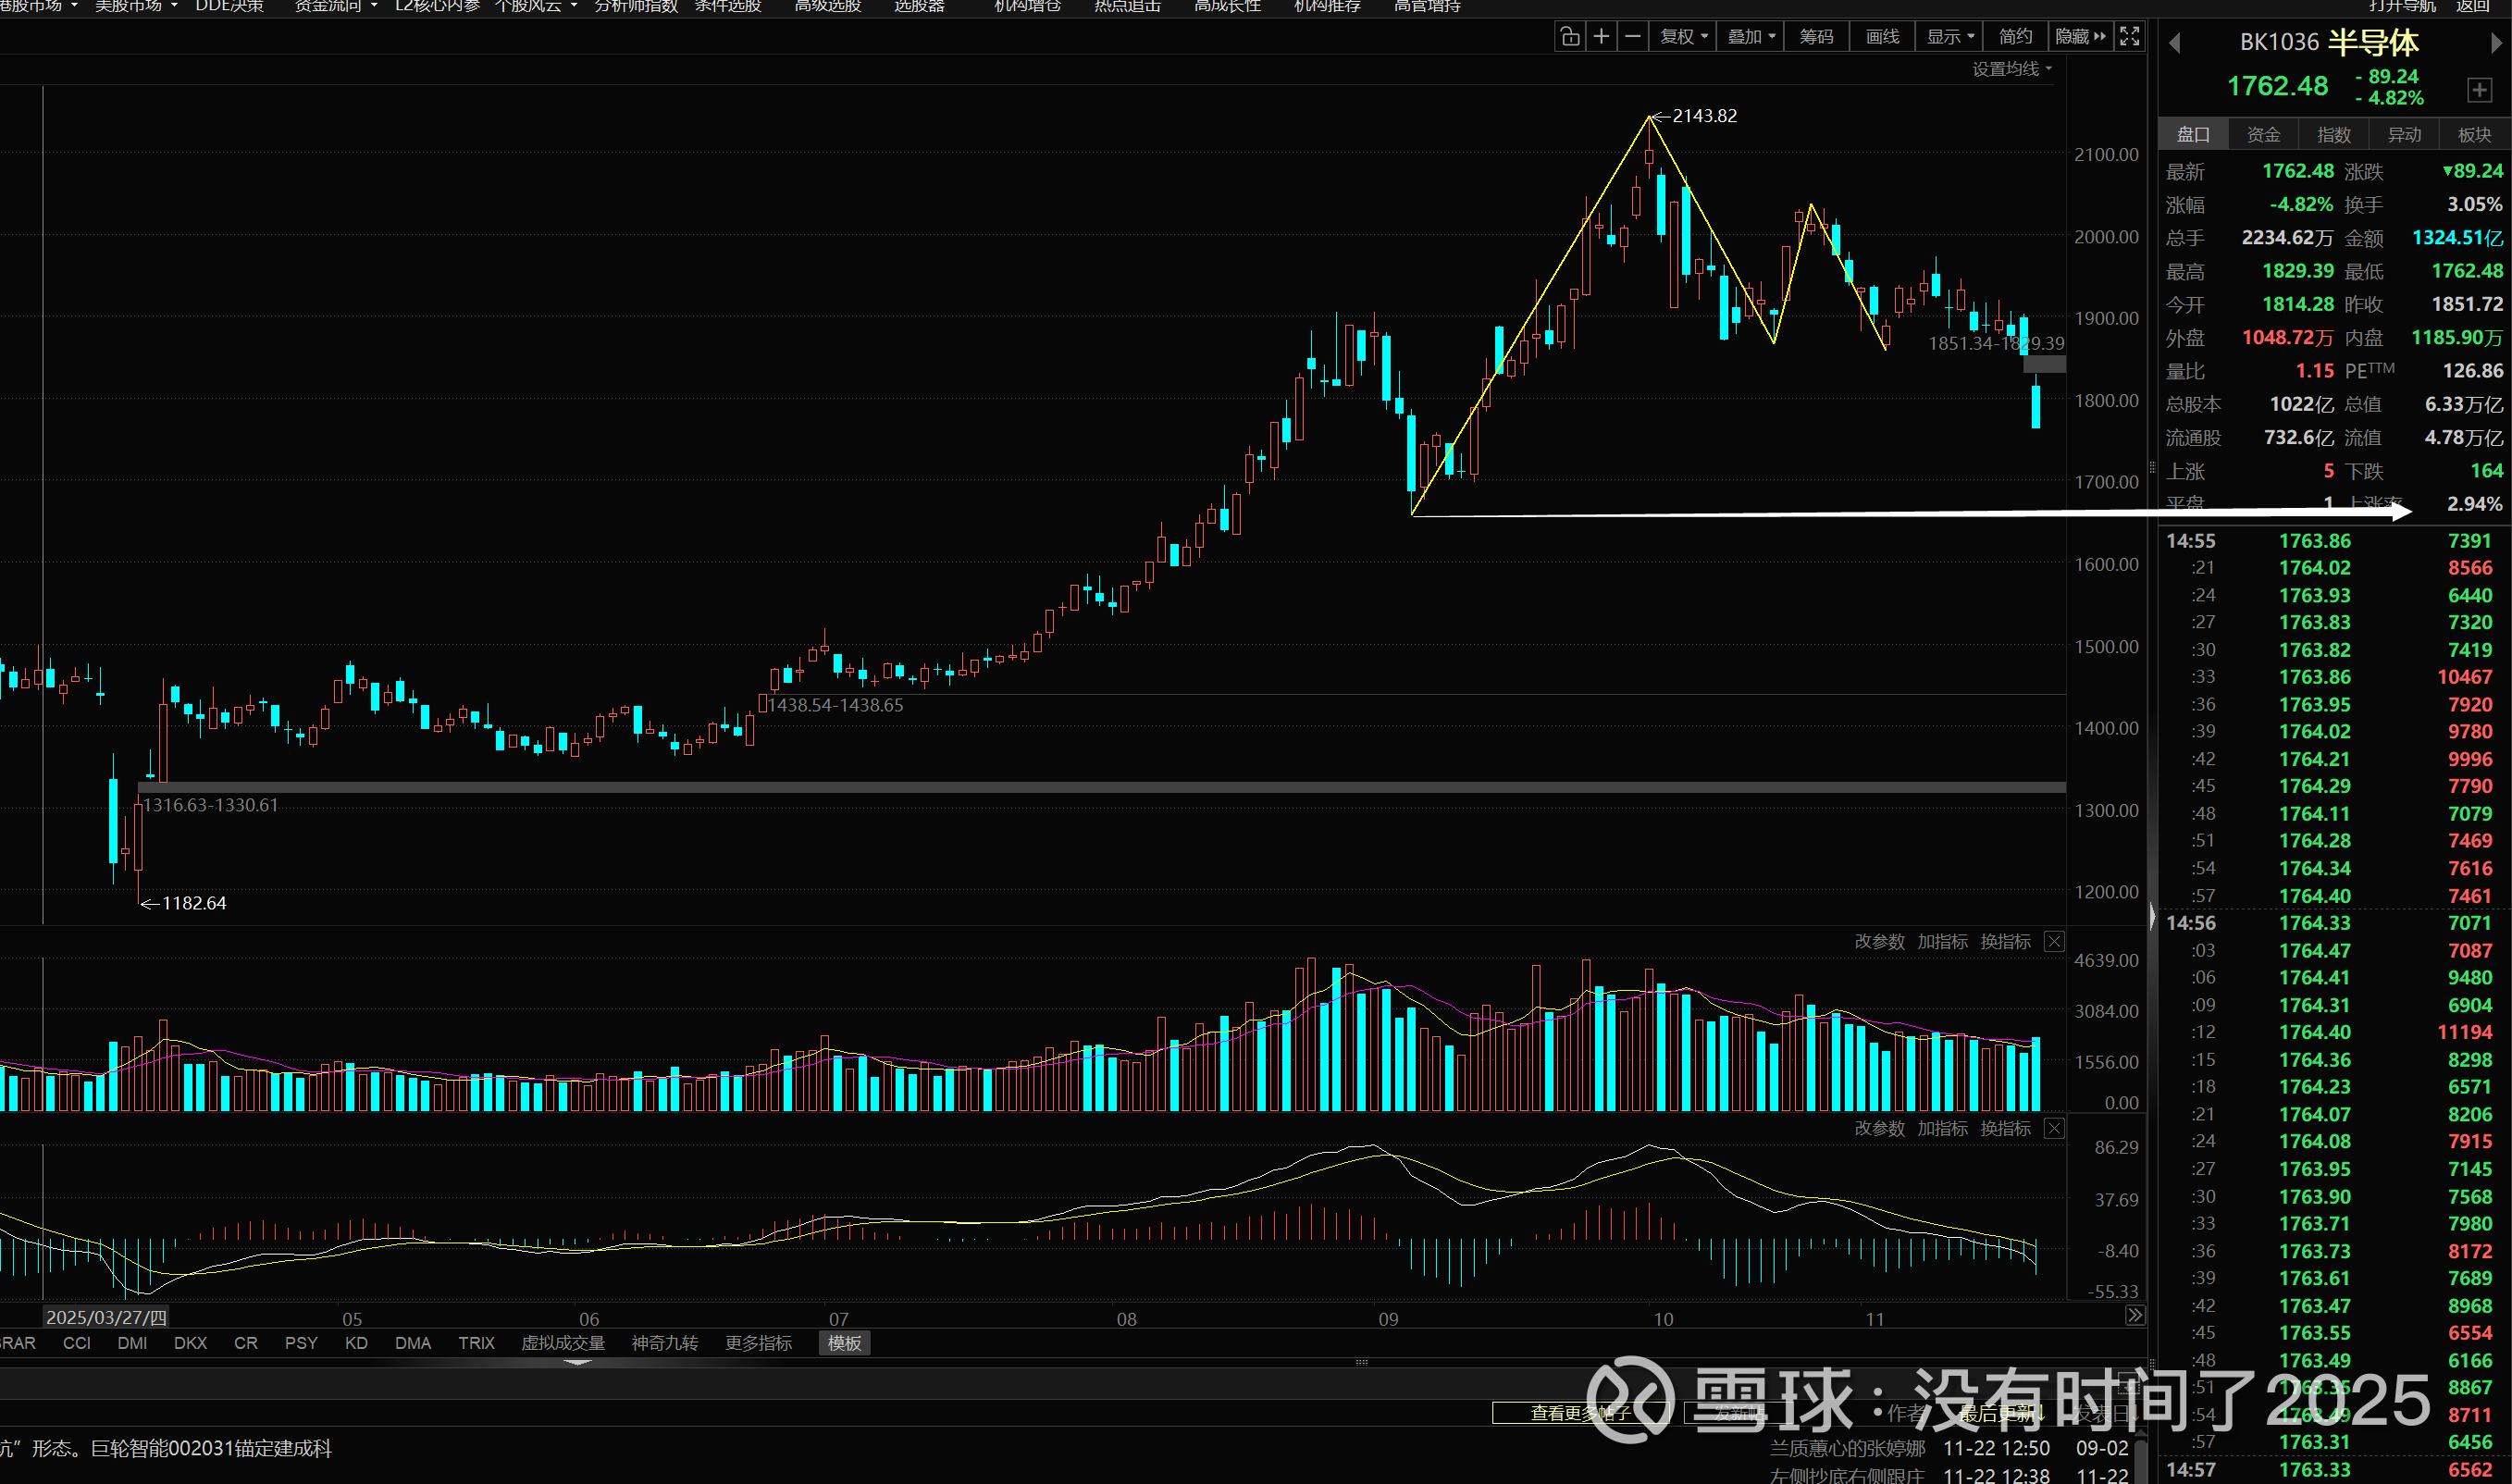
Task: Open the 复权 dropdown
Action: 1684,37
